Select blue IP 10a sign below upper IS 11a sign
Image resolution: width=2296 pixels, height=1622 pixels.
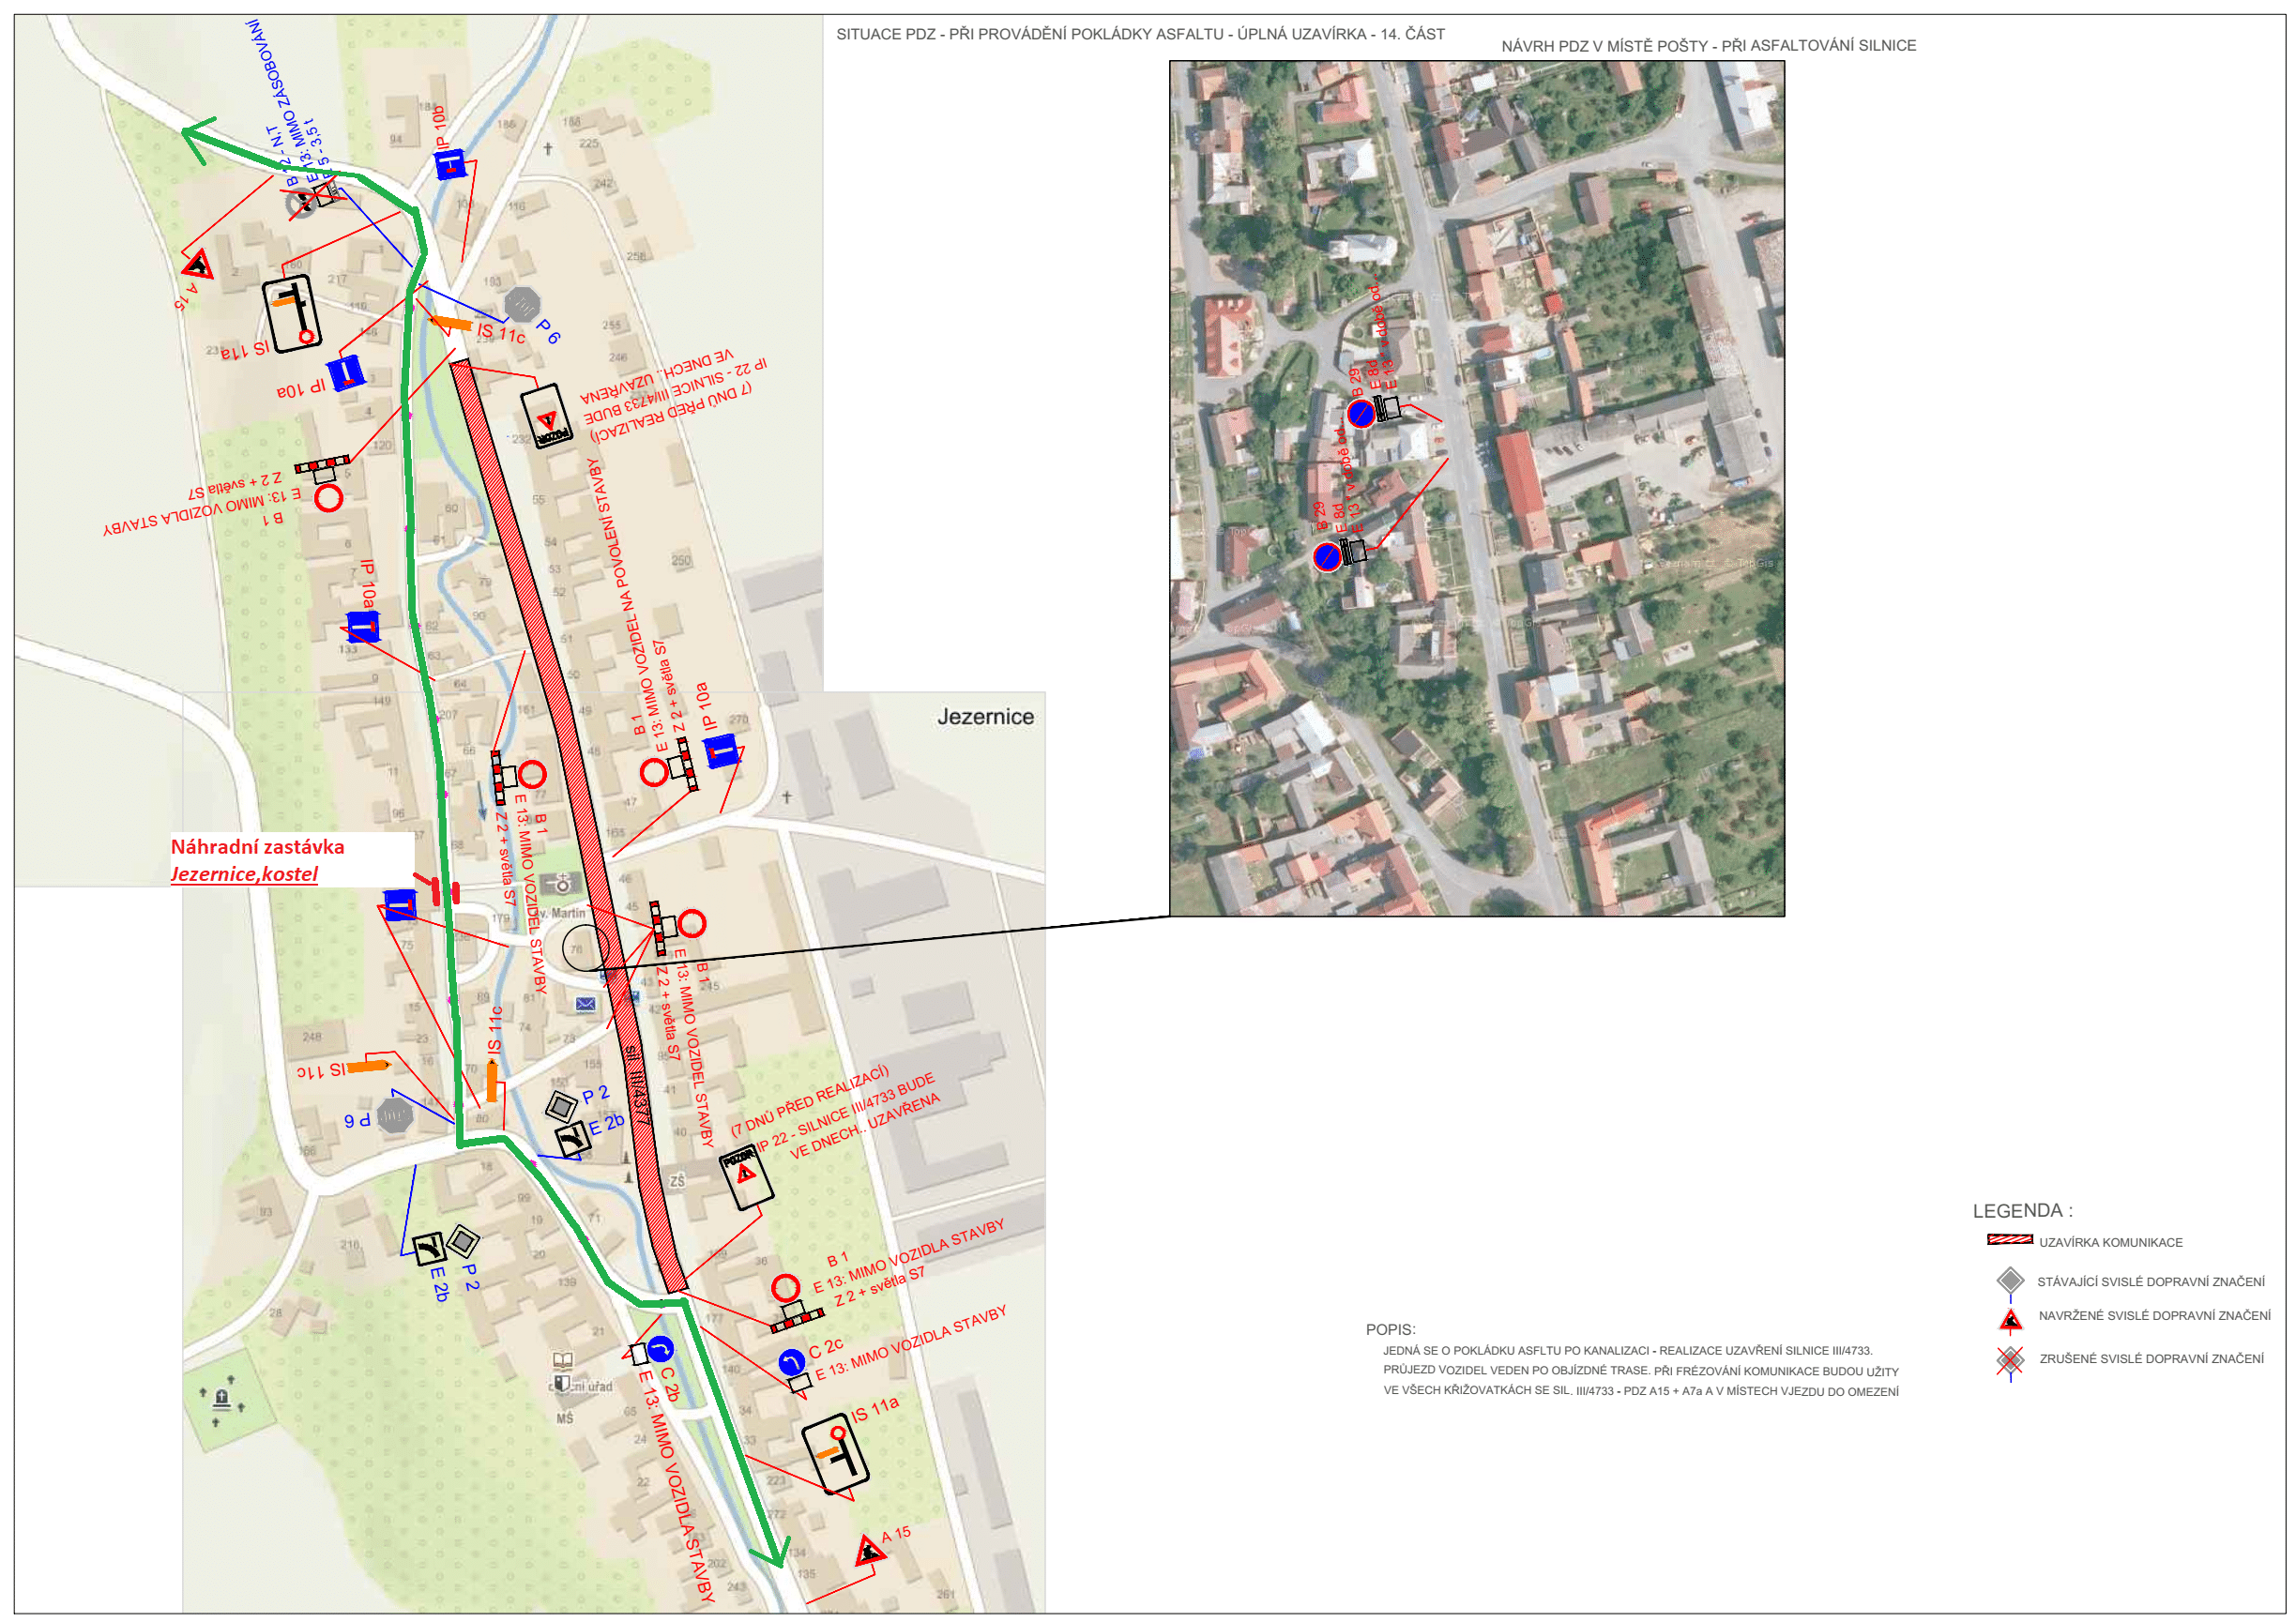click(x=346, y=373)
